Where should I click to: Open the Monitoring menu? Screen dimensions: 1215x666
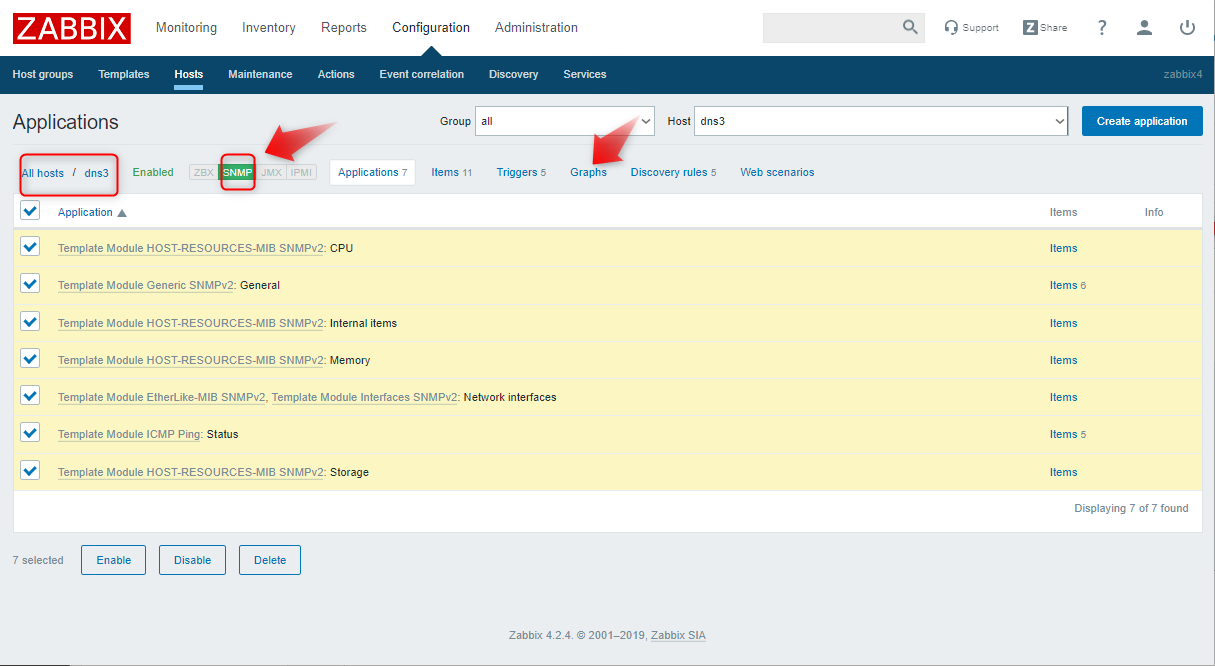pyautogui.click(x=186, y=28)
